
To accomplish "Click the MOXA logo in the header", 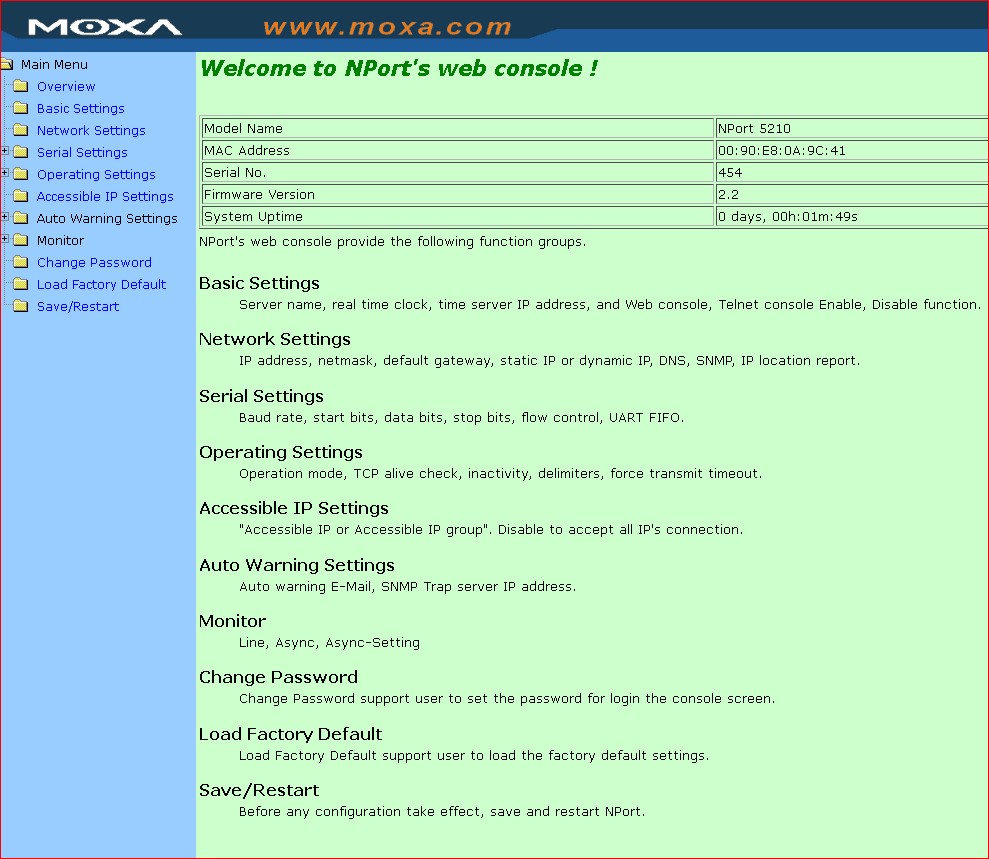I will pyautogui.click(x=105, y=27).
